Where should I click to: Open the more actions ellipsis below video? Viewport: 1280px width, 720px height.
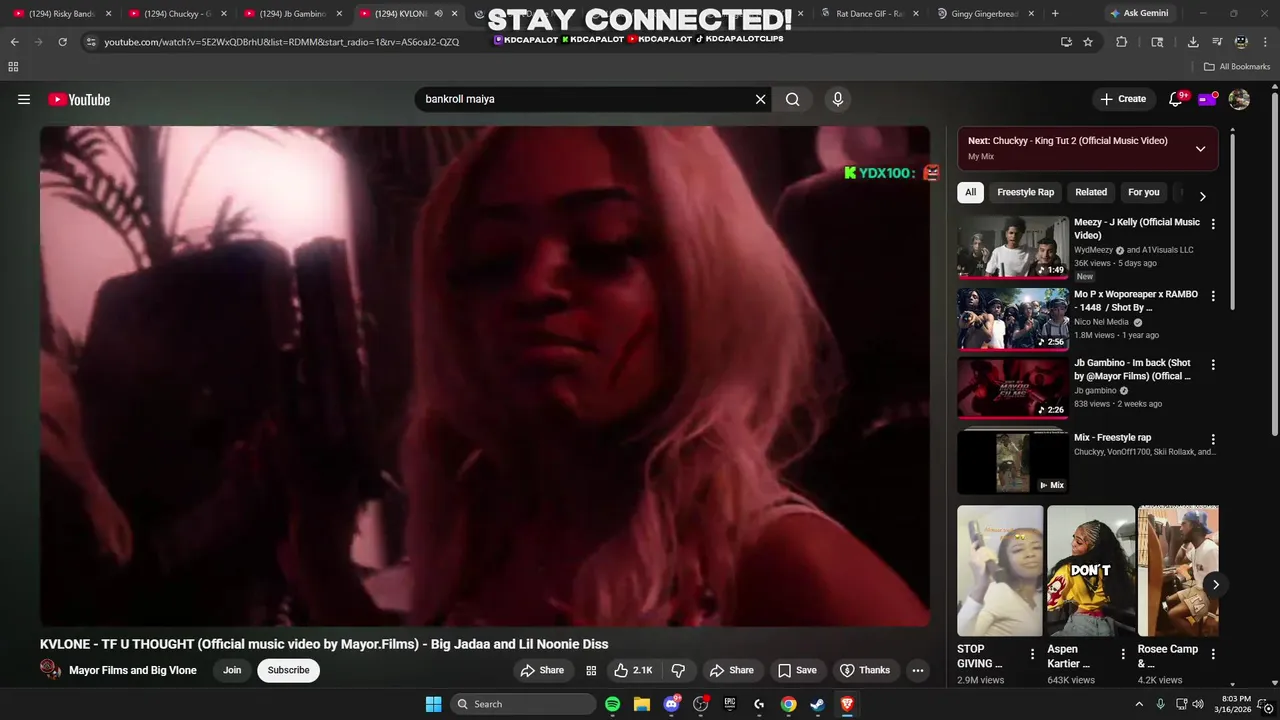click(917, 670)
